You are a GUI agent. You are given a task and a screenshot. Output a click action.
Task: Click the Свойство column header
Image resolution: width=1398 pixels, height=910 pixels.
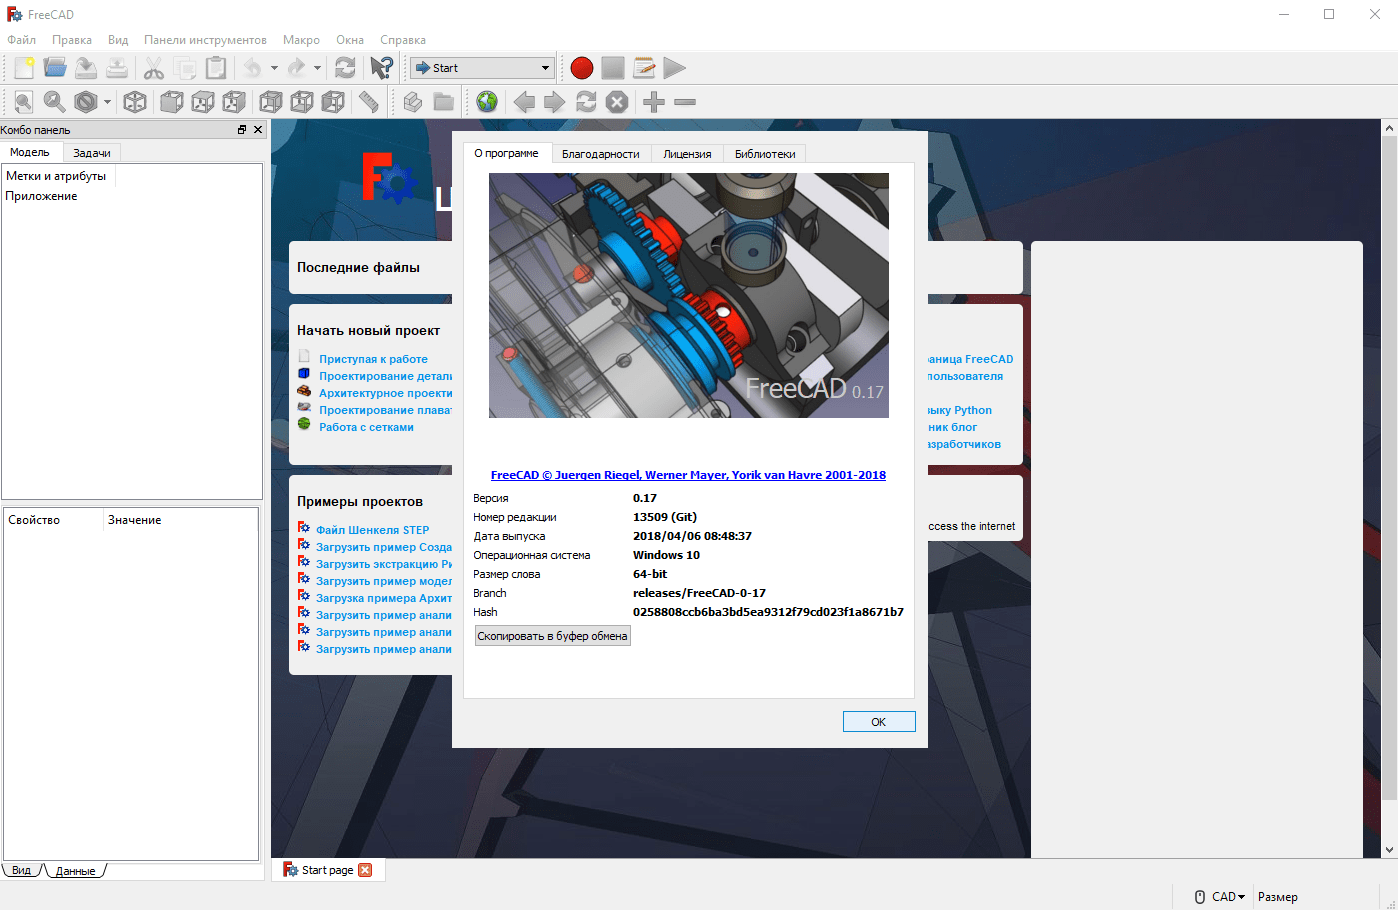(x=53, y=520)
